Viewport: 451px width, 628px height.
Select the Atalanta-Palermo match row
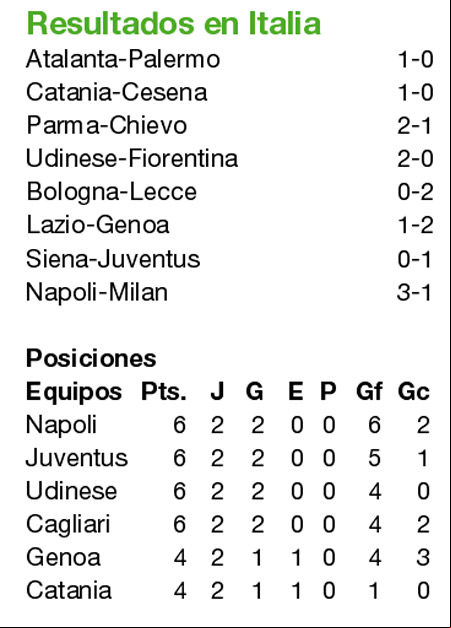tap(230, 60)
